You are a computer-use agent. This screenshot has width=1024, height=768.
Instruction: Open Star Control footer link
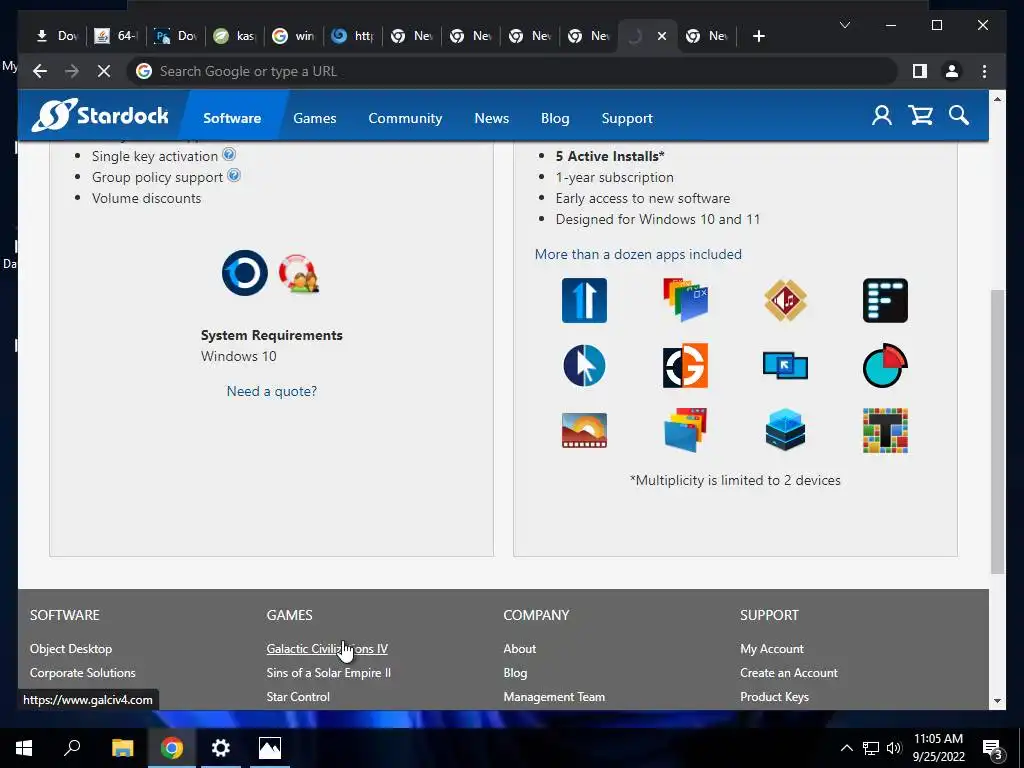point(298,697)
